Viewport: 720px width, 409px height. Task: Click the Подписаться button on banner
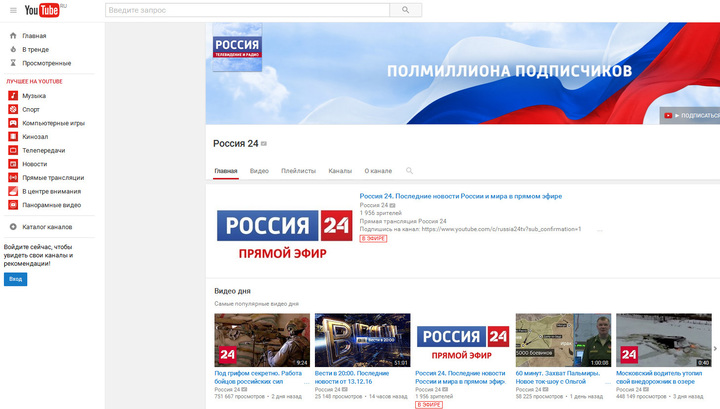pos(690,116)
